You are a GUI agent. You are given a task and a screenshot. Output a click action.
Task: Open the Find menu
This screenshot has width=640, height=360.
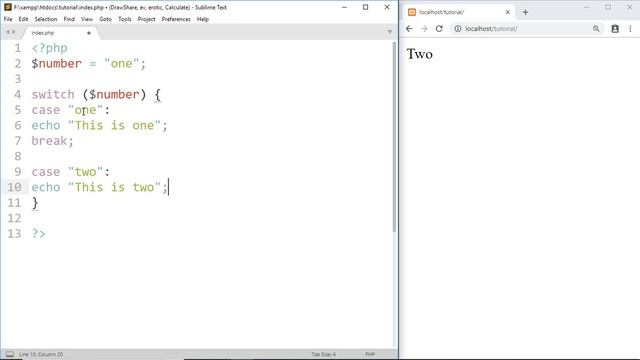(69, 19)
